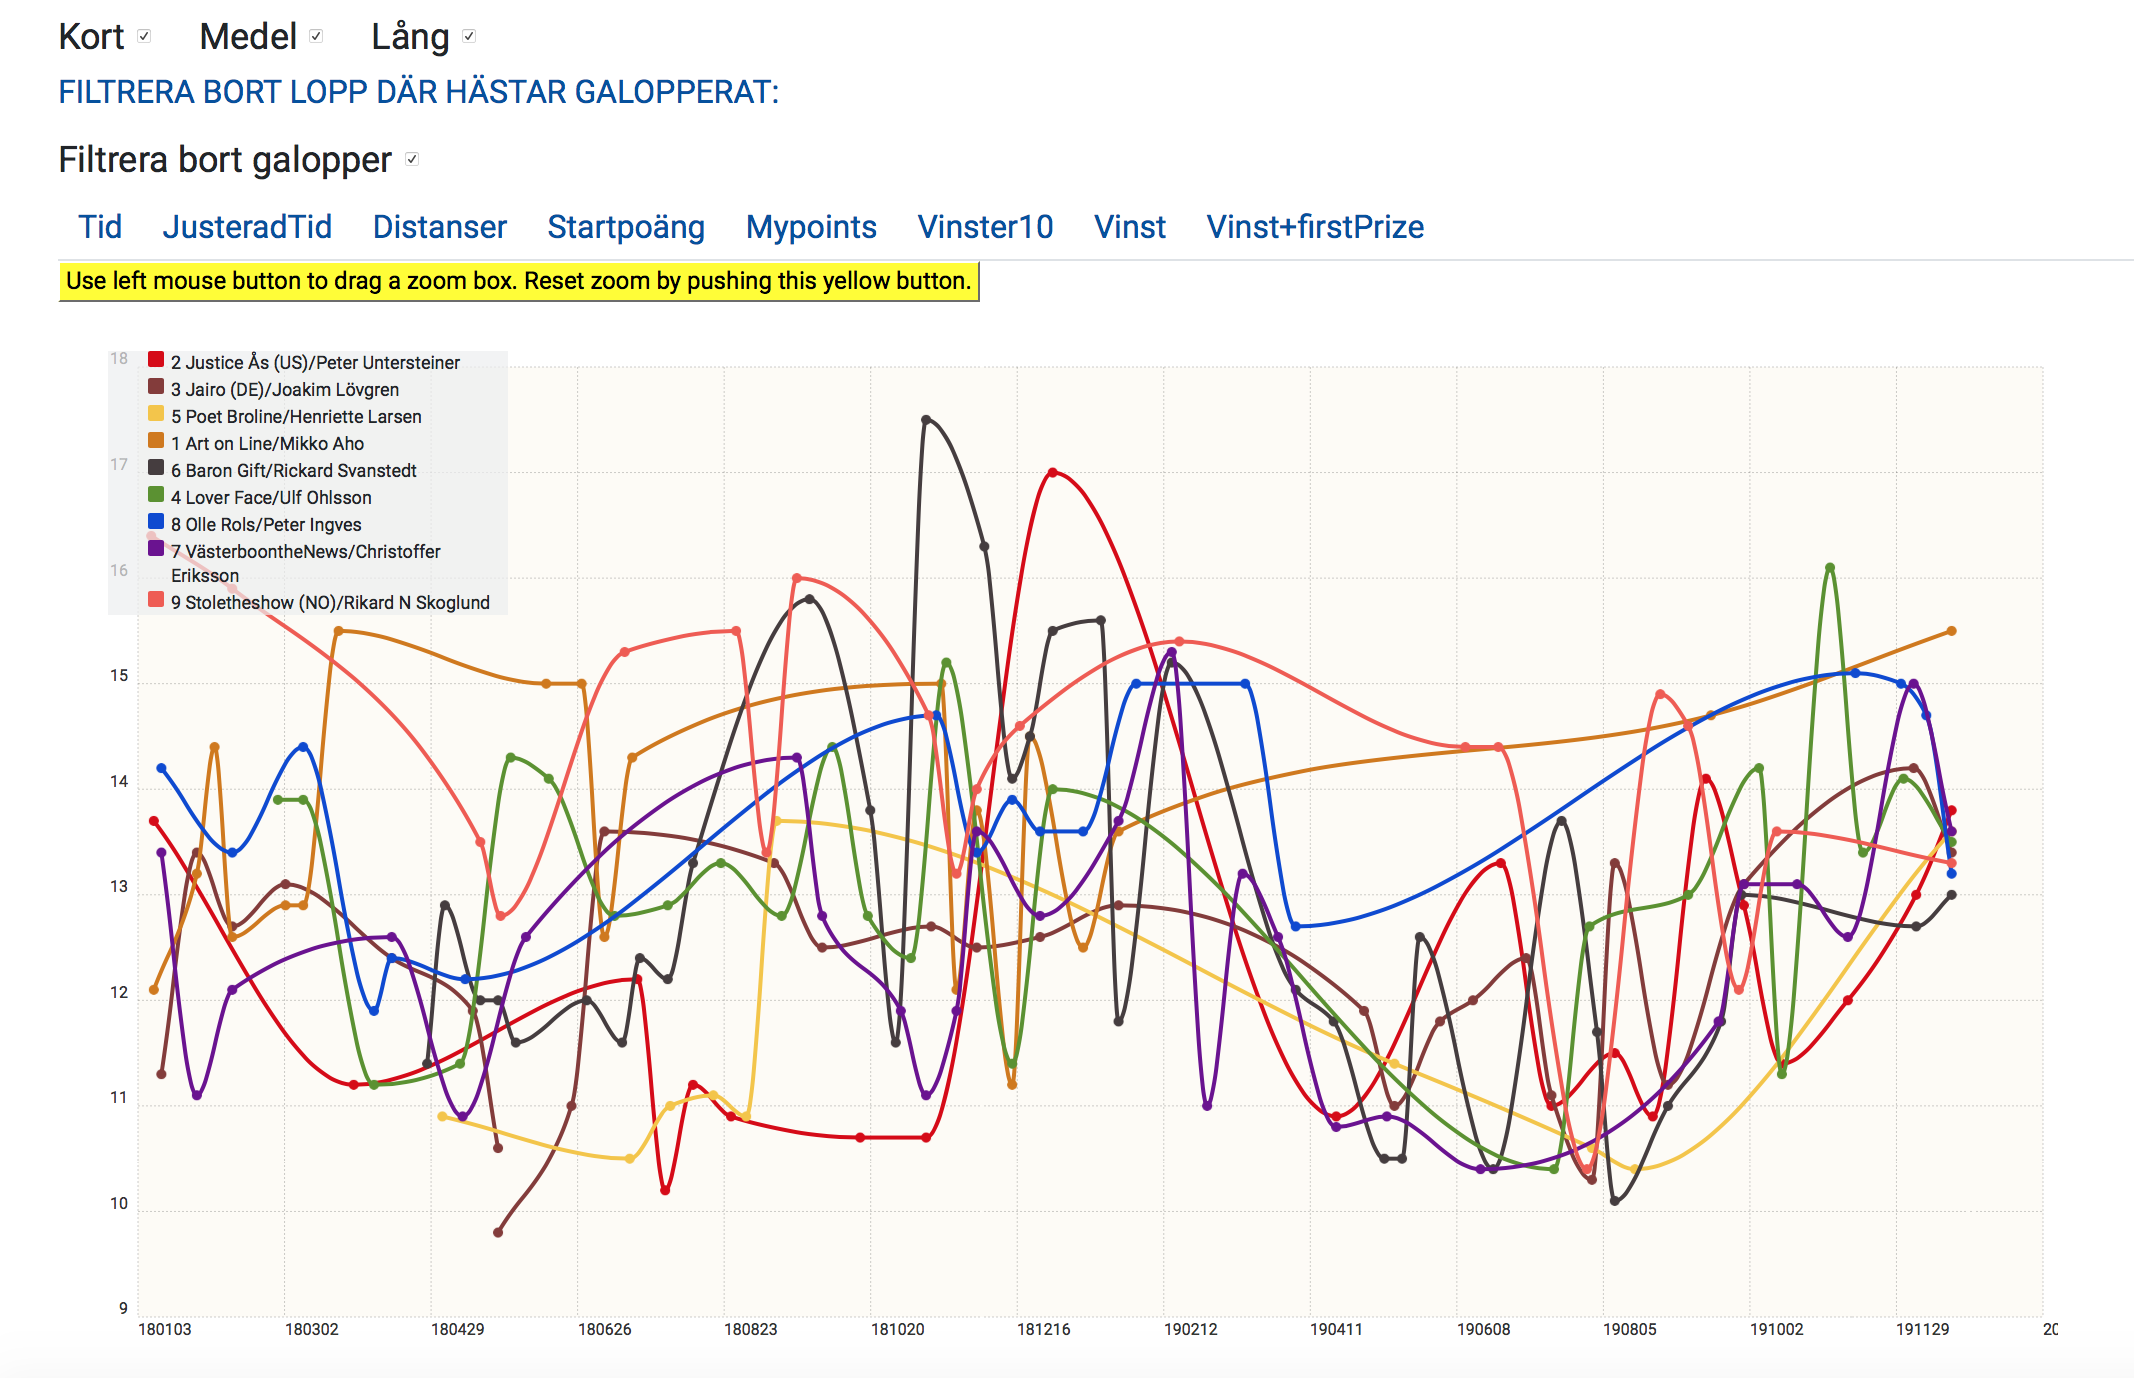2134x1378 pixels.
Task: Select the Distanser tab
Action: [440, 227]
